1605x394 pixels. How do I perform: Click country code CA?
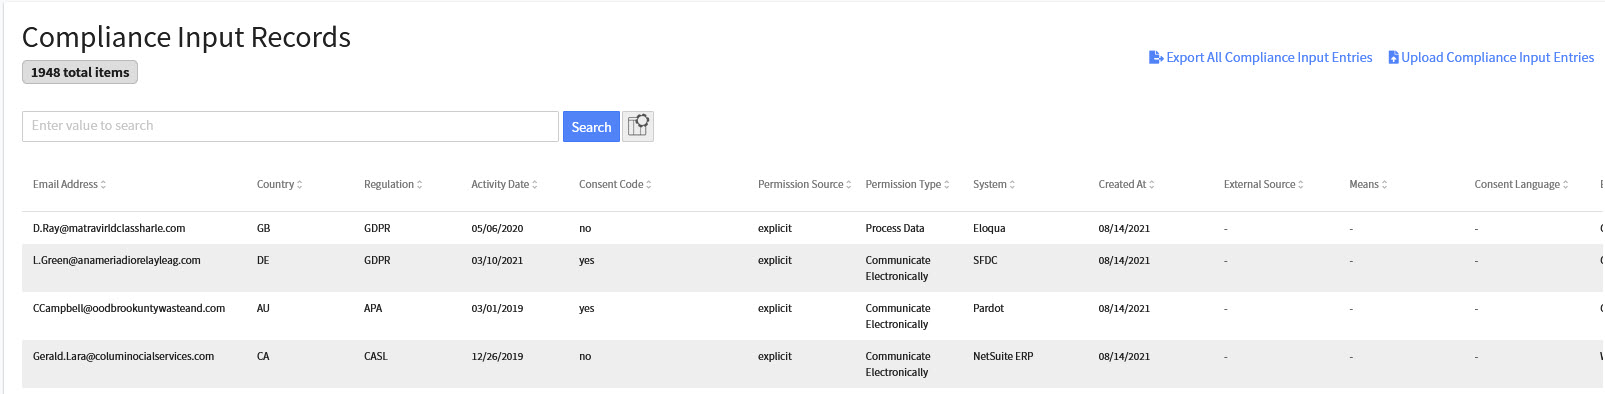[263, 357]
